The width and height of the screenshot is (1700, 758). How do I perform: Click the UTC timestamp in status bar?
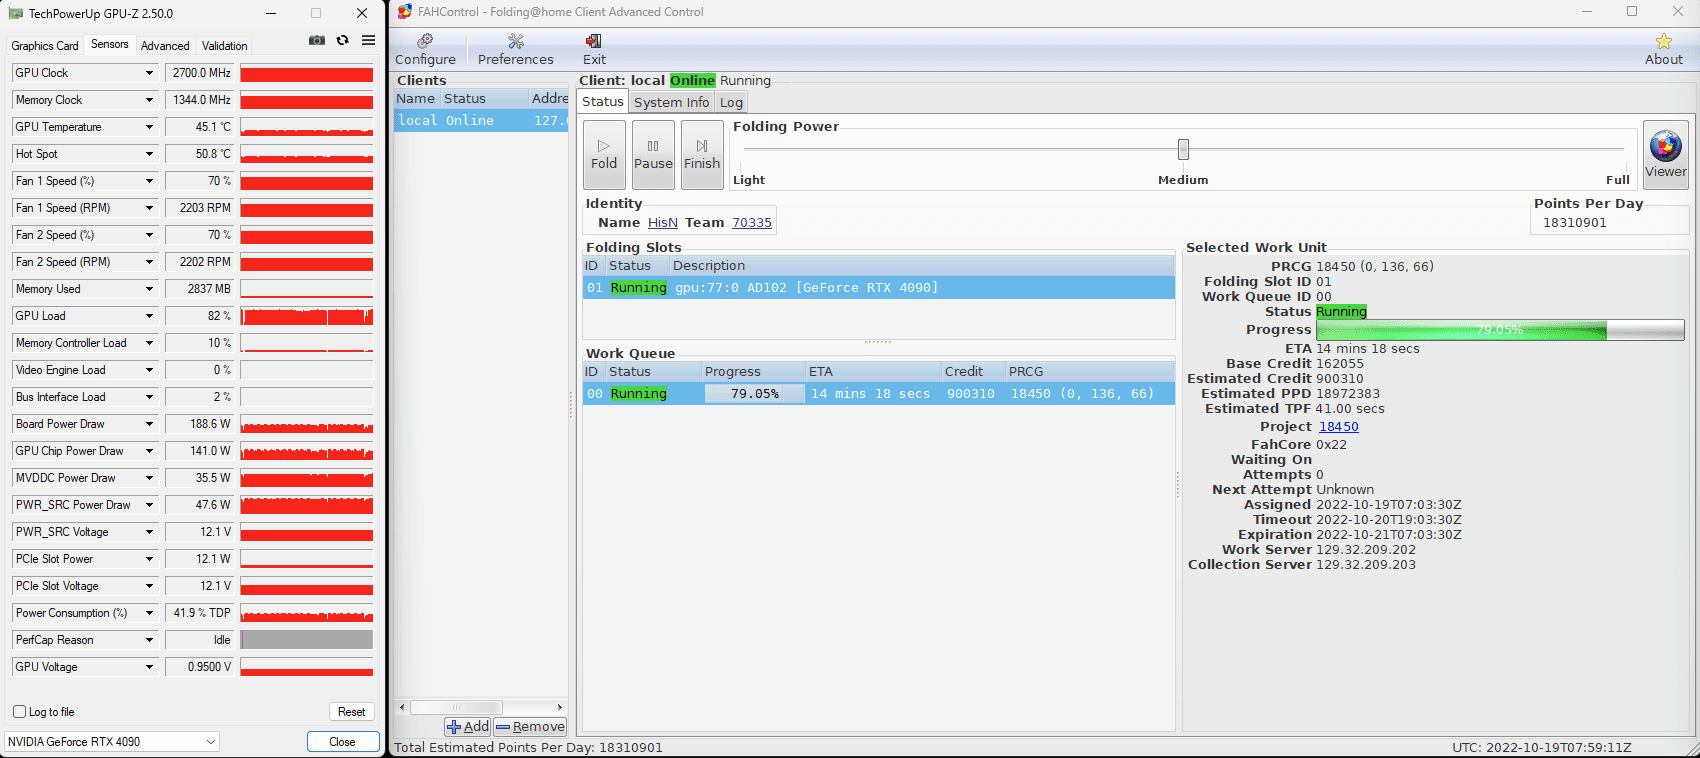[x=1542, y=748]
